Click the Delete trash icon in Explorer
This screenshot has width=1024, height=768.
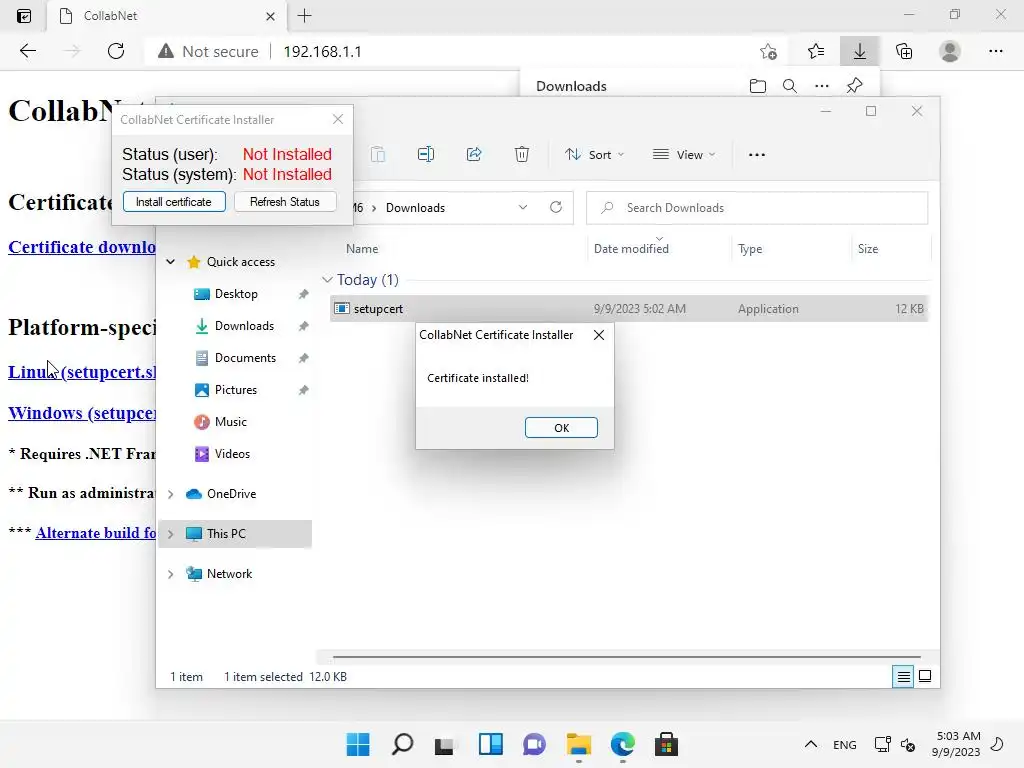[522, 155]
